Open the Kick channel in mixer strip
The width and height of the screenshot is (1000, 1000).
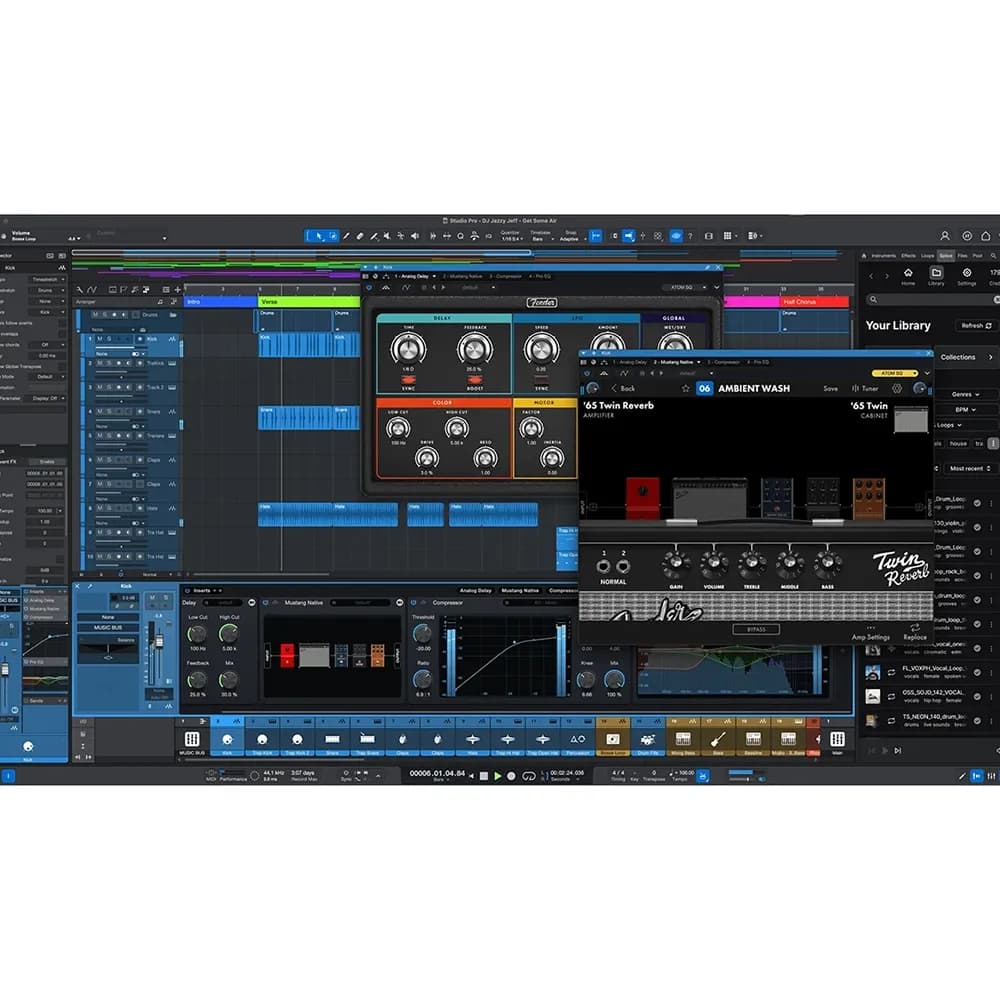227,739
